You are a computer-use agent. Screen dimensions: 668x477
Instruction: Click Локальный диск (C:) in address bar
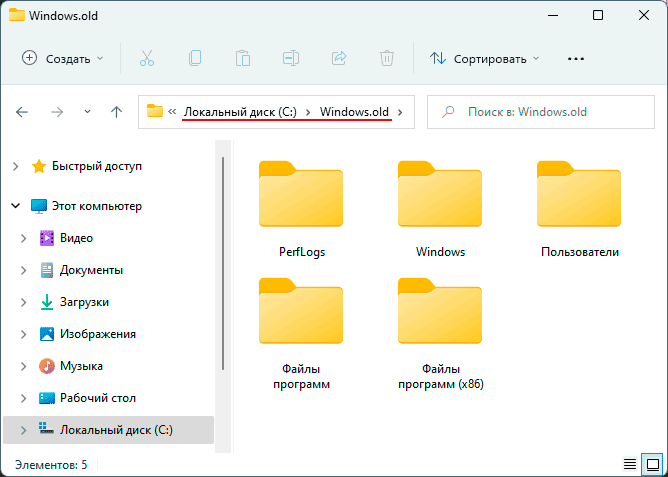[x=240, y=112]
